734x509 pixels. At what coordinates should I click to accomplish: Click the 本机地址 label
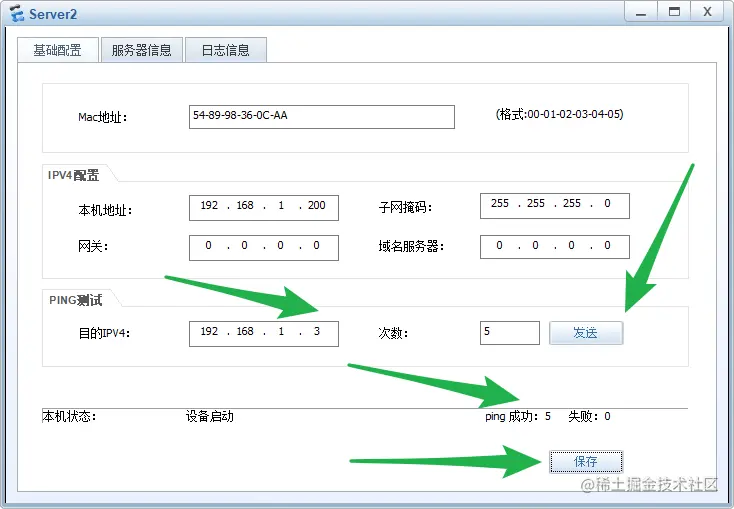point(105,210)
